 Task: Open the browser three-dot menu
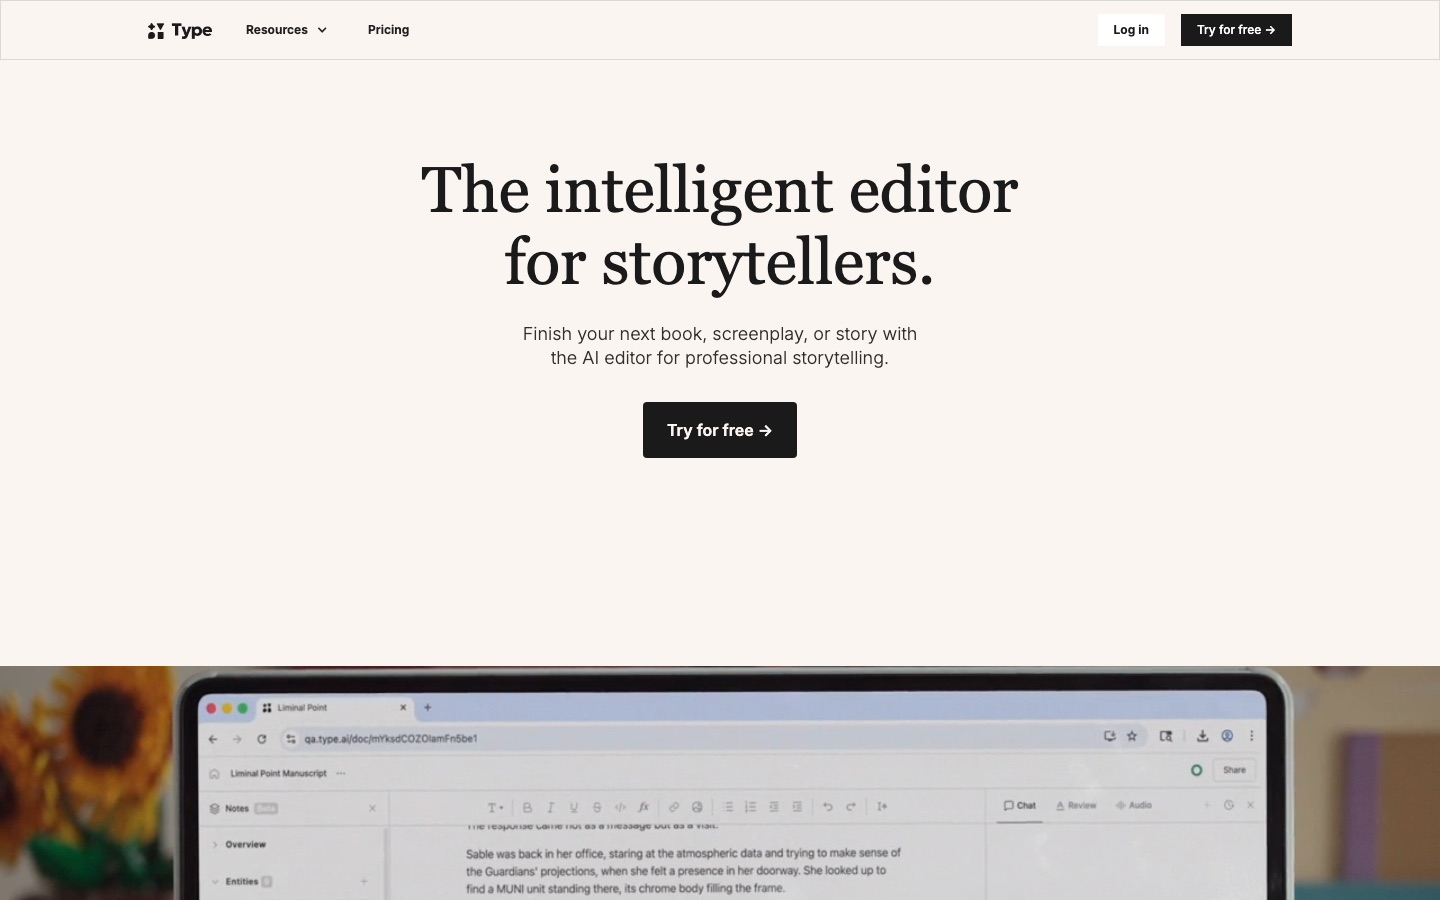click(1251, 736)
